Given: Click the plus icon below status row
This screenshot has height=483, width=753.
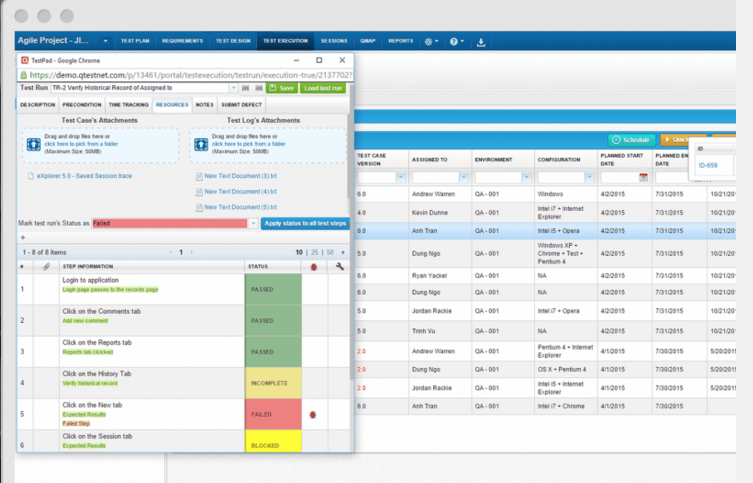Looking at the screenshot, I should pyautogui.click(x=23, y=238).
